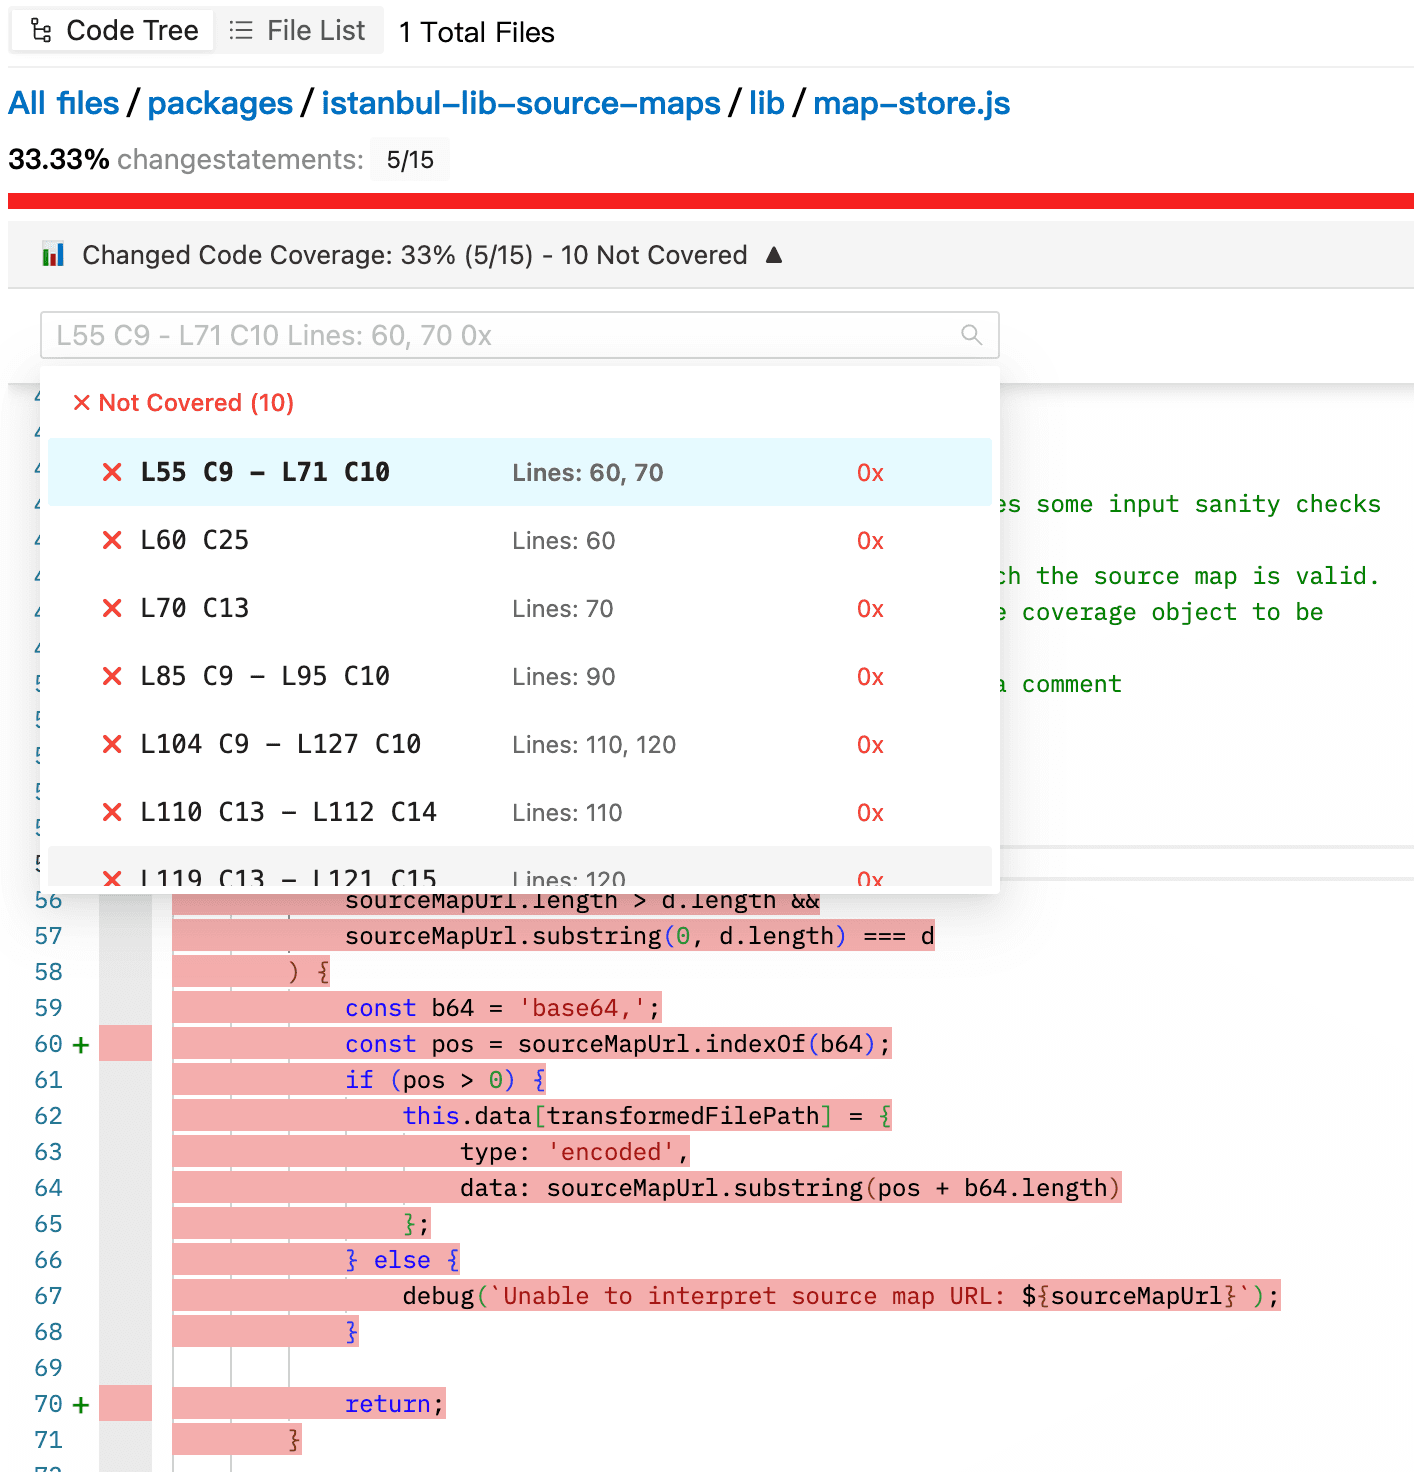Image resolution: width=1414 pixels, height=1472 pixels.
Task: Switch to the Code Tree tab
Action: pos(113,31)
